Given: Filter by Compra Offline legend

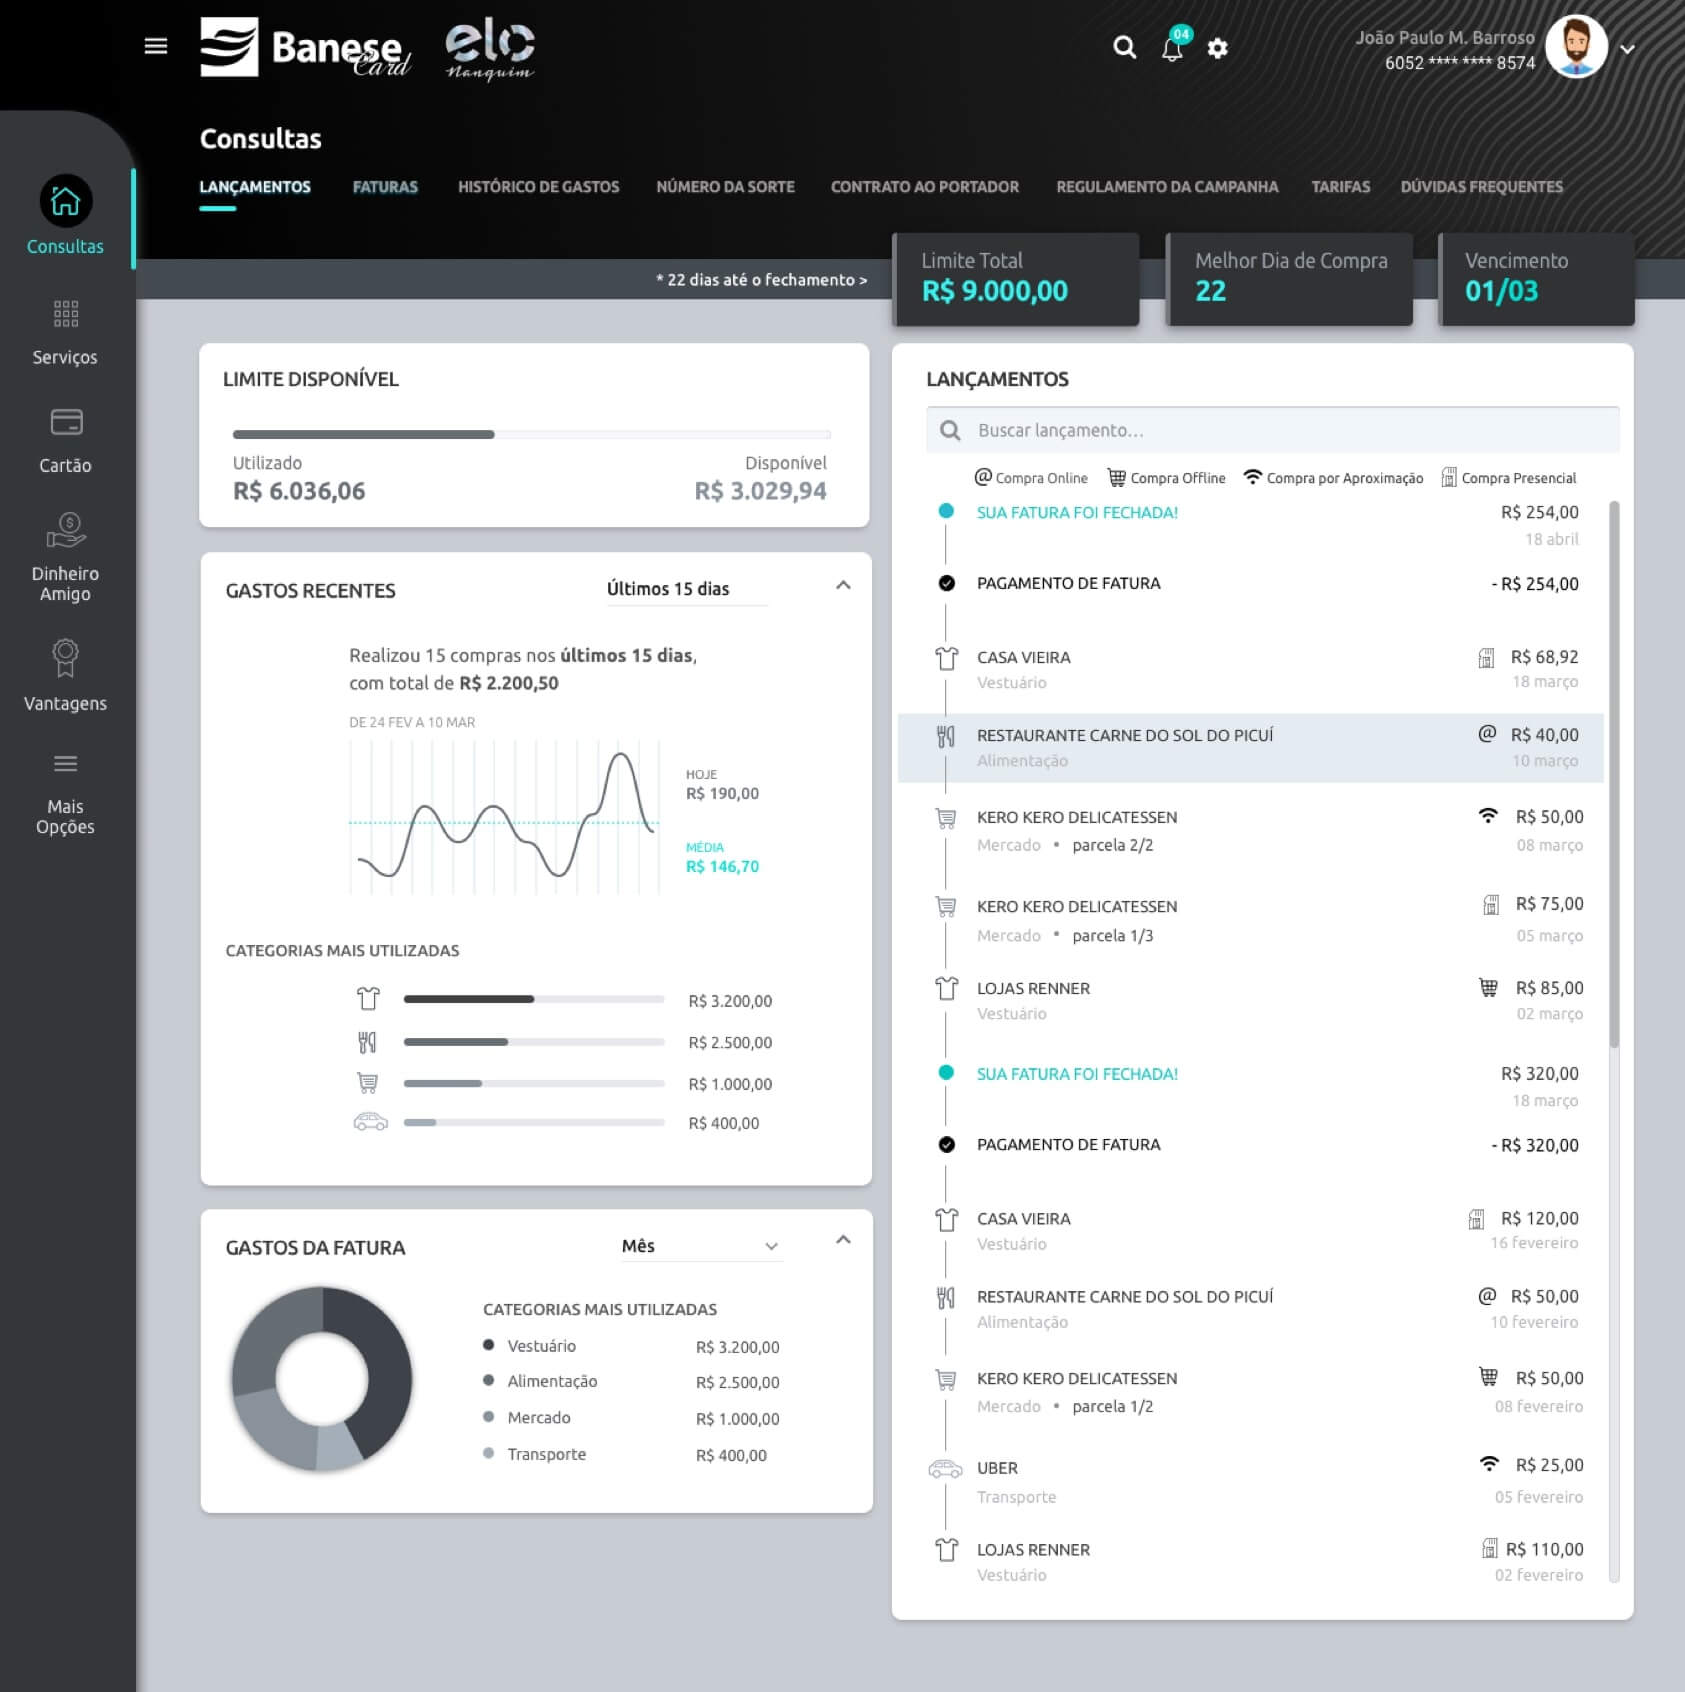Looking at the screenshot, I should (x=1166, y=478).
